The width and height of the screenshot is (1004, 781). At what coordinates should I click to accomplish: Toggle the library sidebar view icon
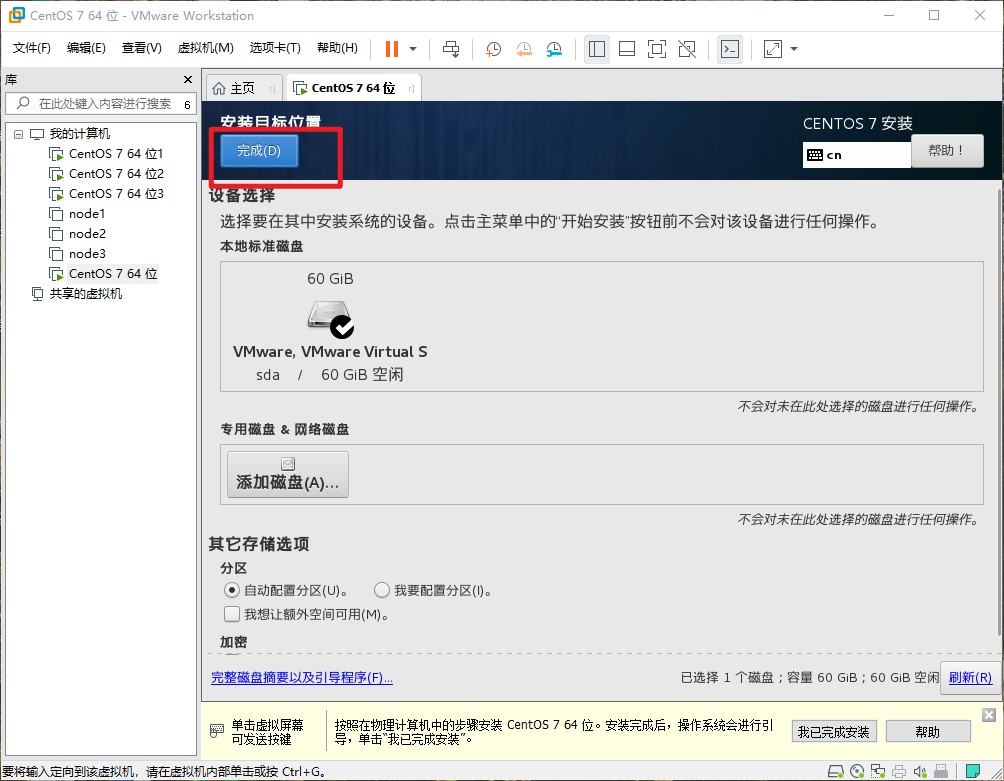pos(597,49)
